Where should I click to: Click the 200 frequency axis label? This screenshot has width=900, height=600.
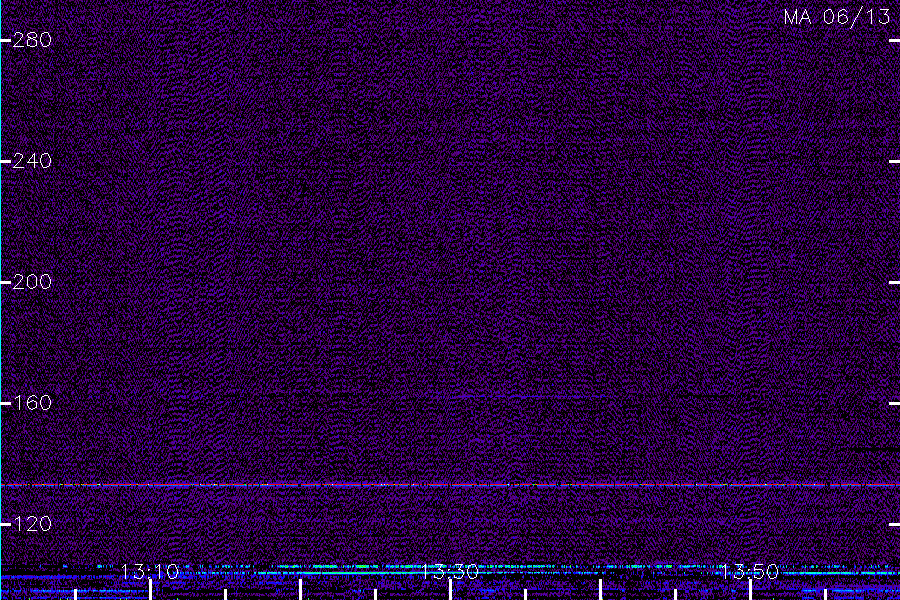pos(32,282)
